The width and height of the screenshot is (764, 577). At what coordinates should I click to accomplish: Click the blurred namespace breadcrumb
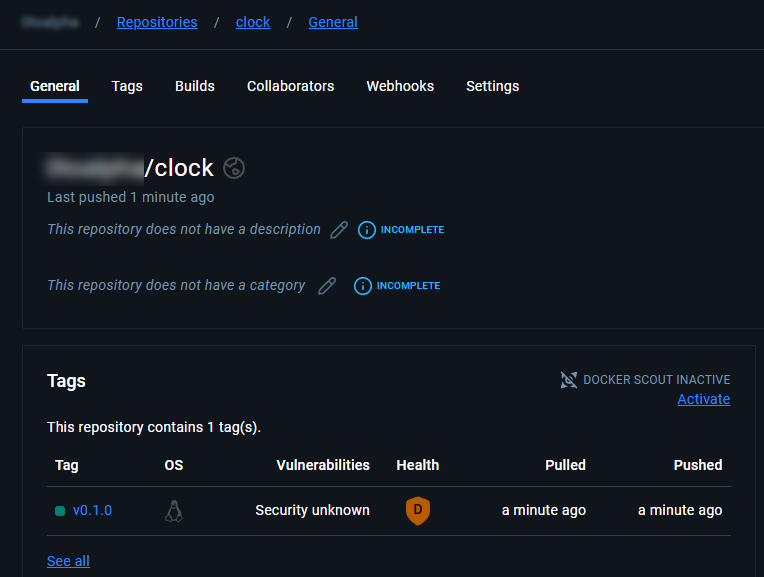point(50,22)
